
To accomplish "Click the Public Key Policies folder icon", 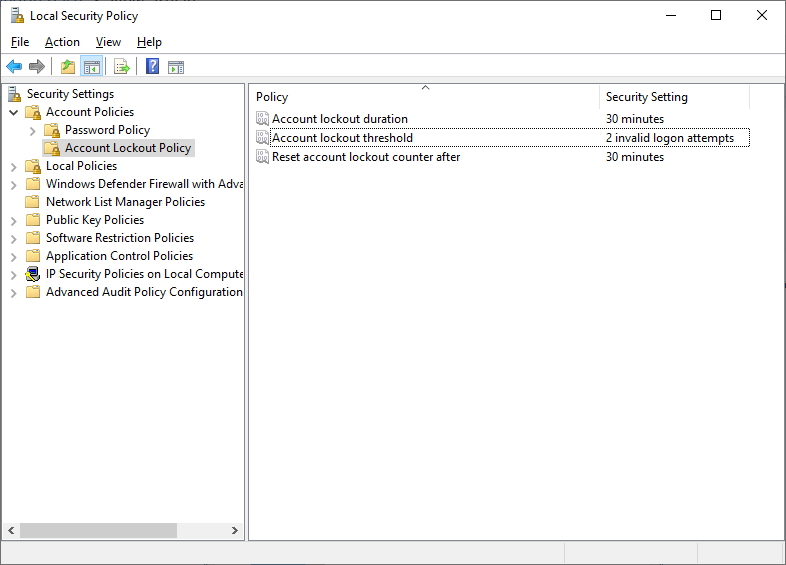I will tap(33, 220).
